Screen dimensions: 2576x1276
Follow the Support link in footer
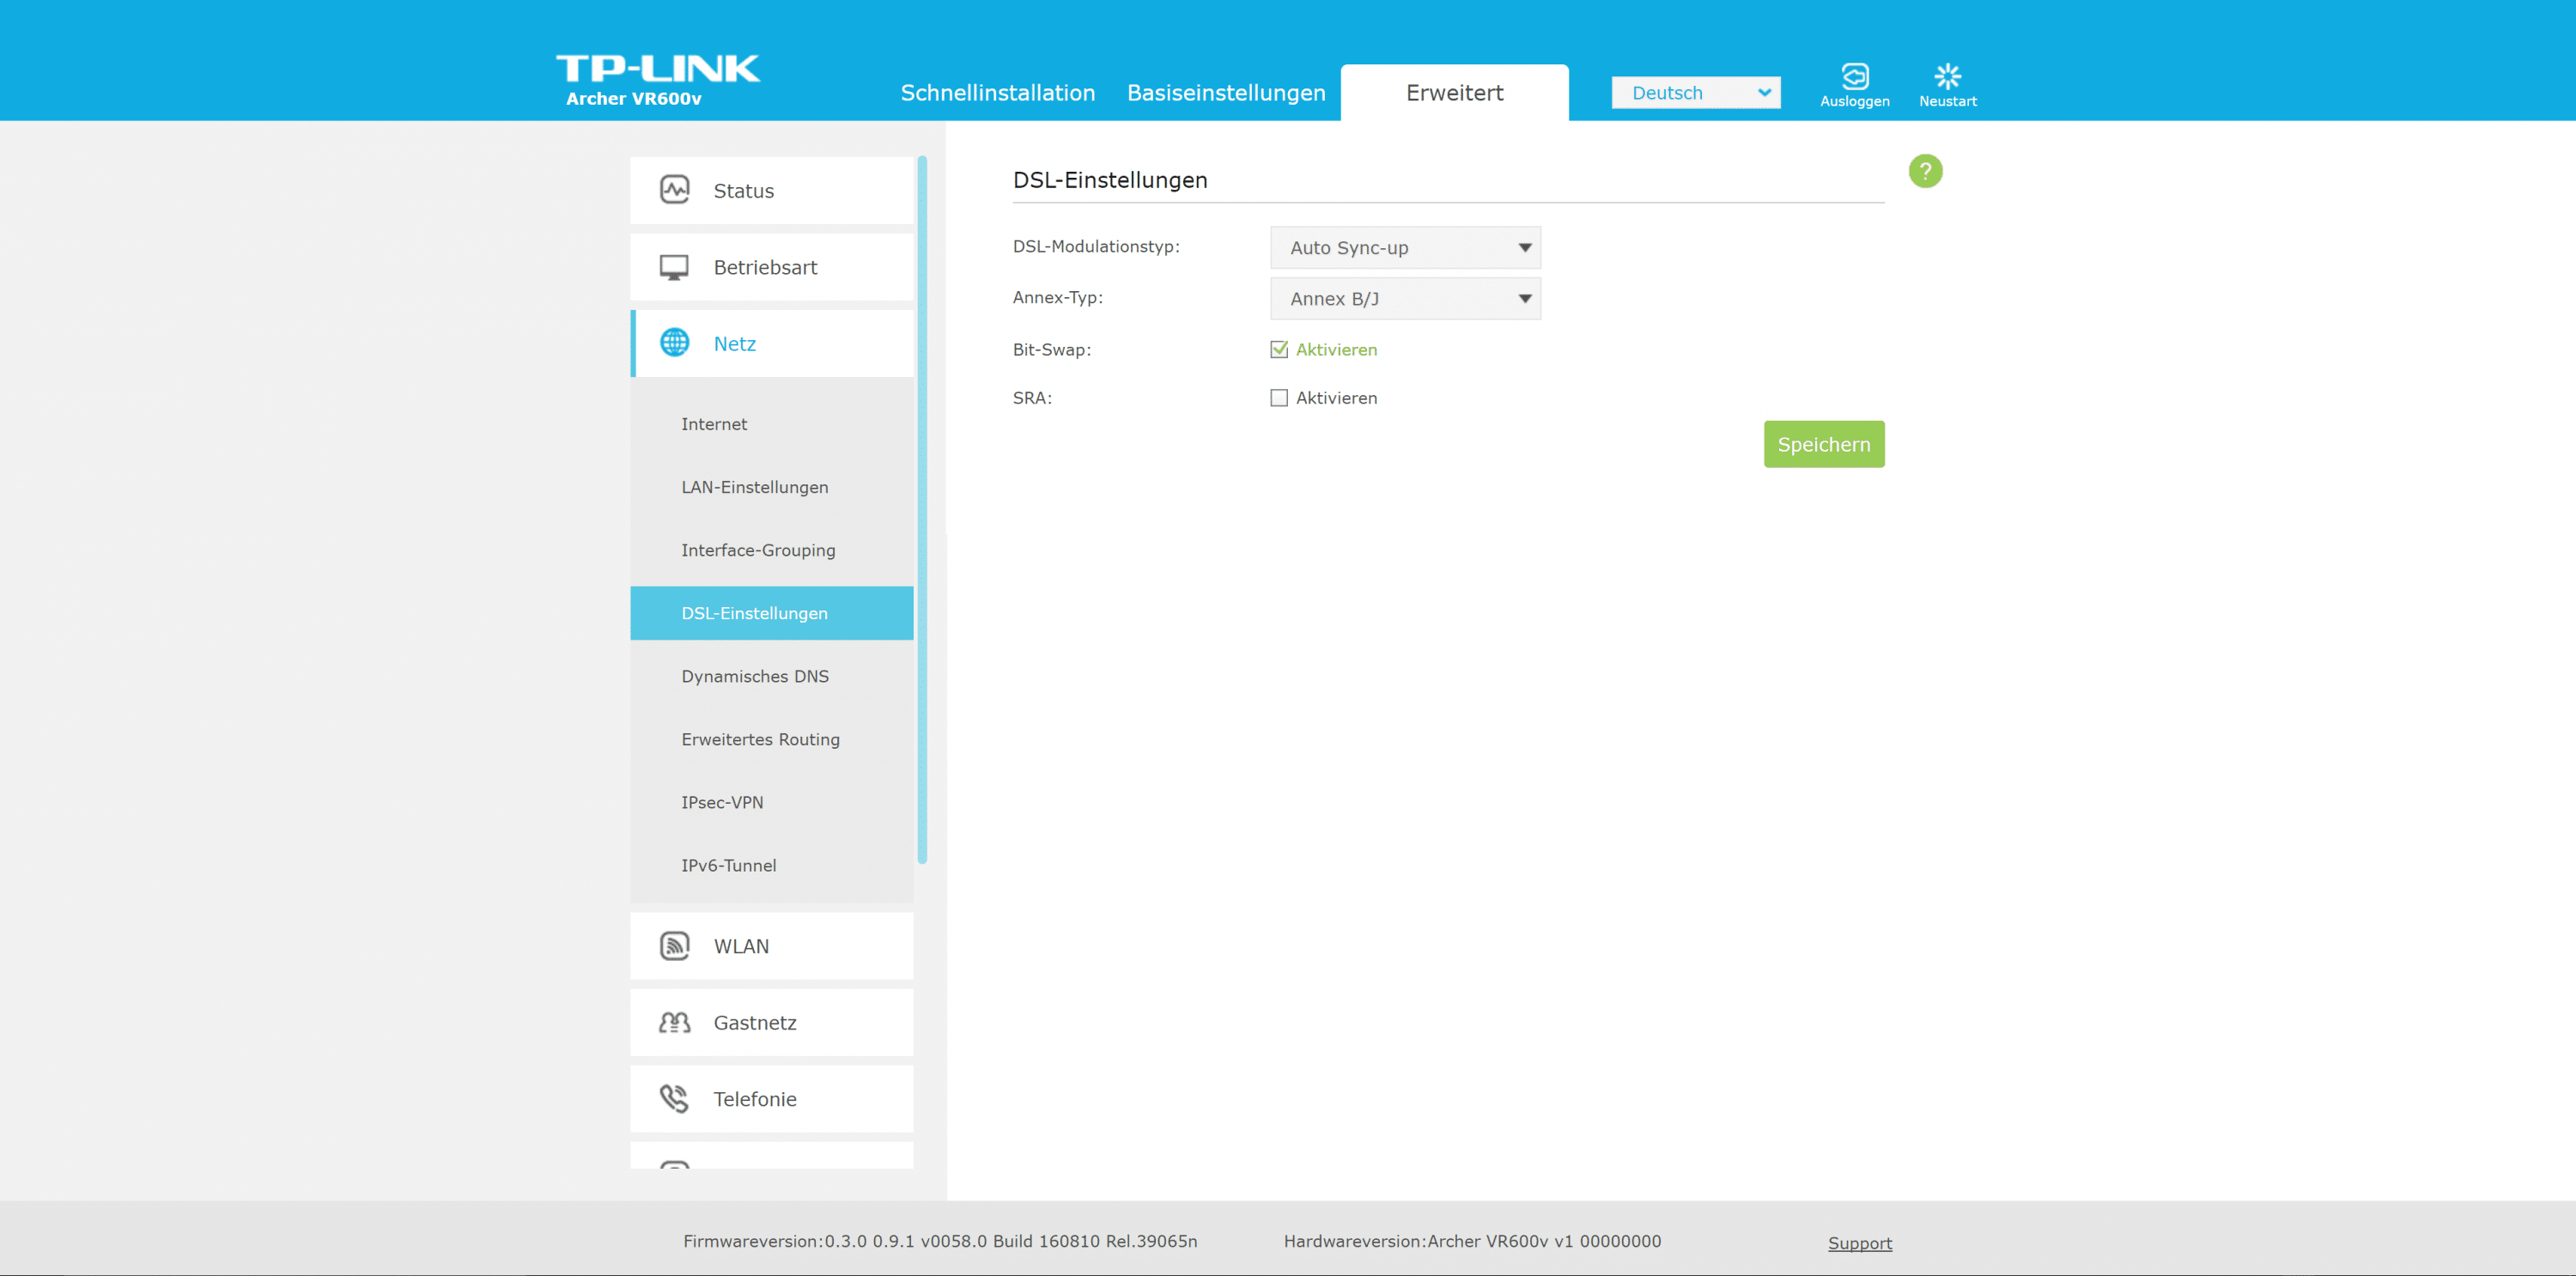1859,1243
